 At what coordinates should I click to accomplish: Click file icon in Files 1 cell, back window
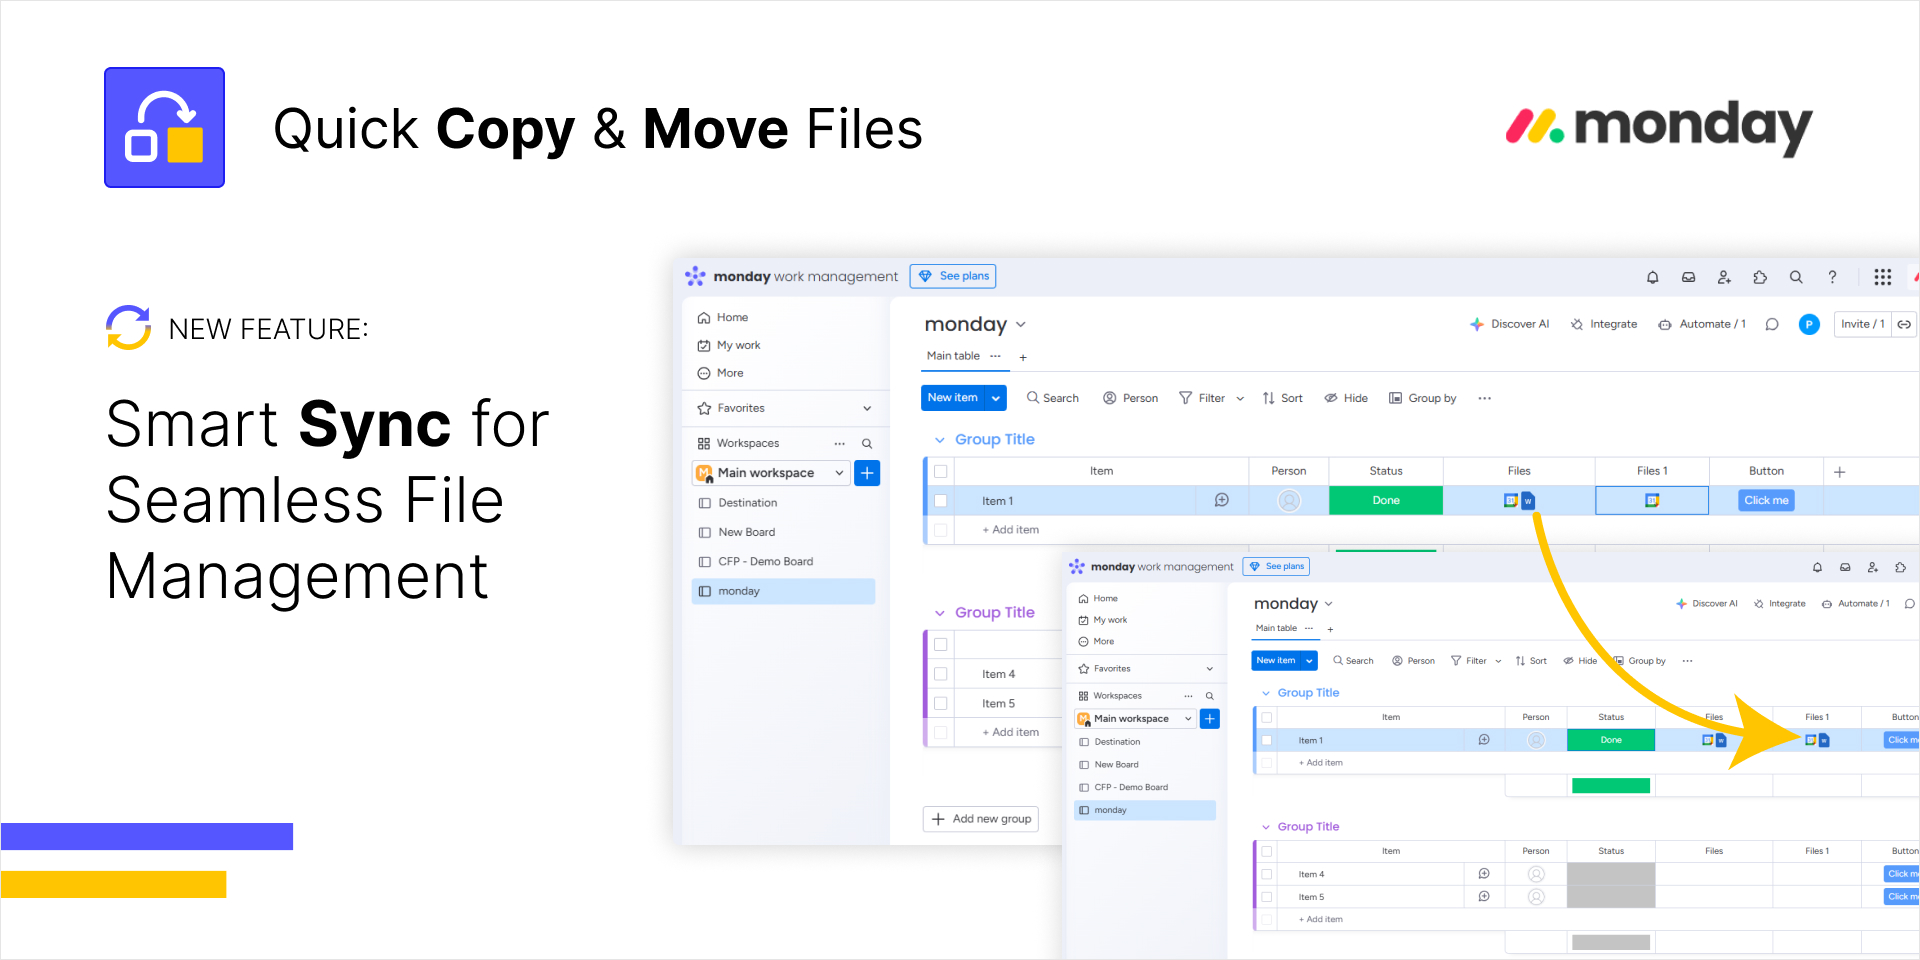click(x=1652, y=501)
